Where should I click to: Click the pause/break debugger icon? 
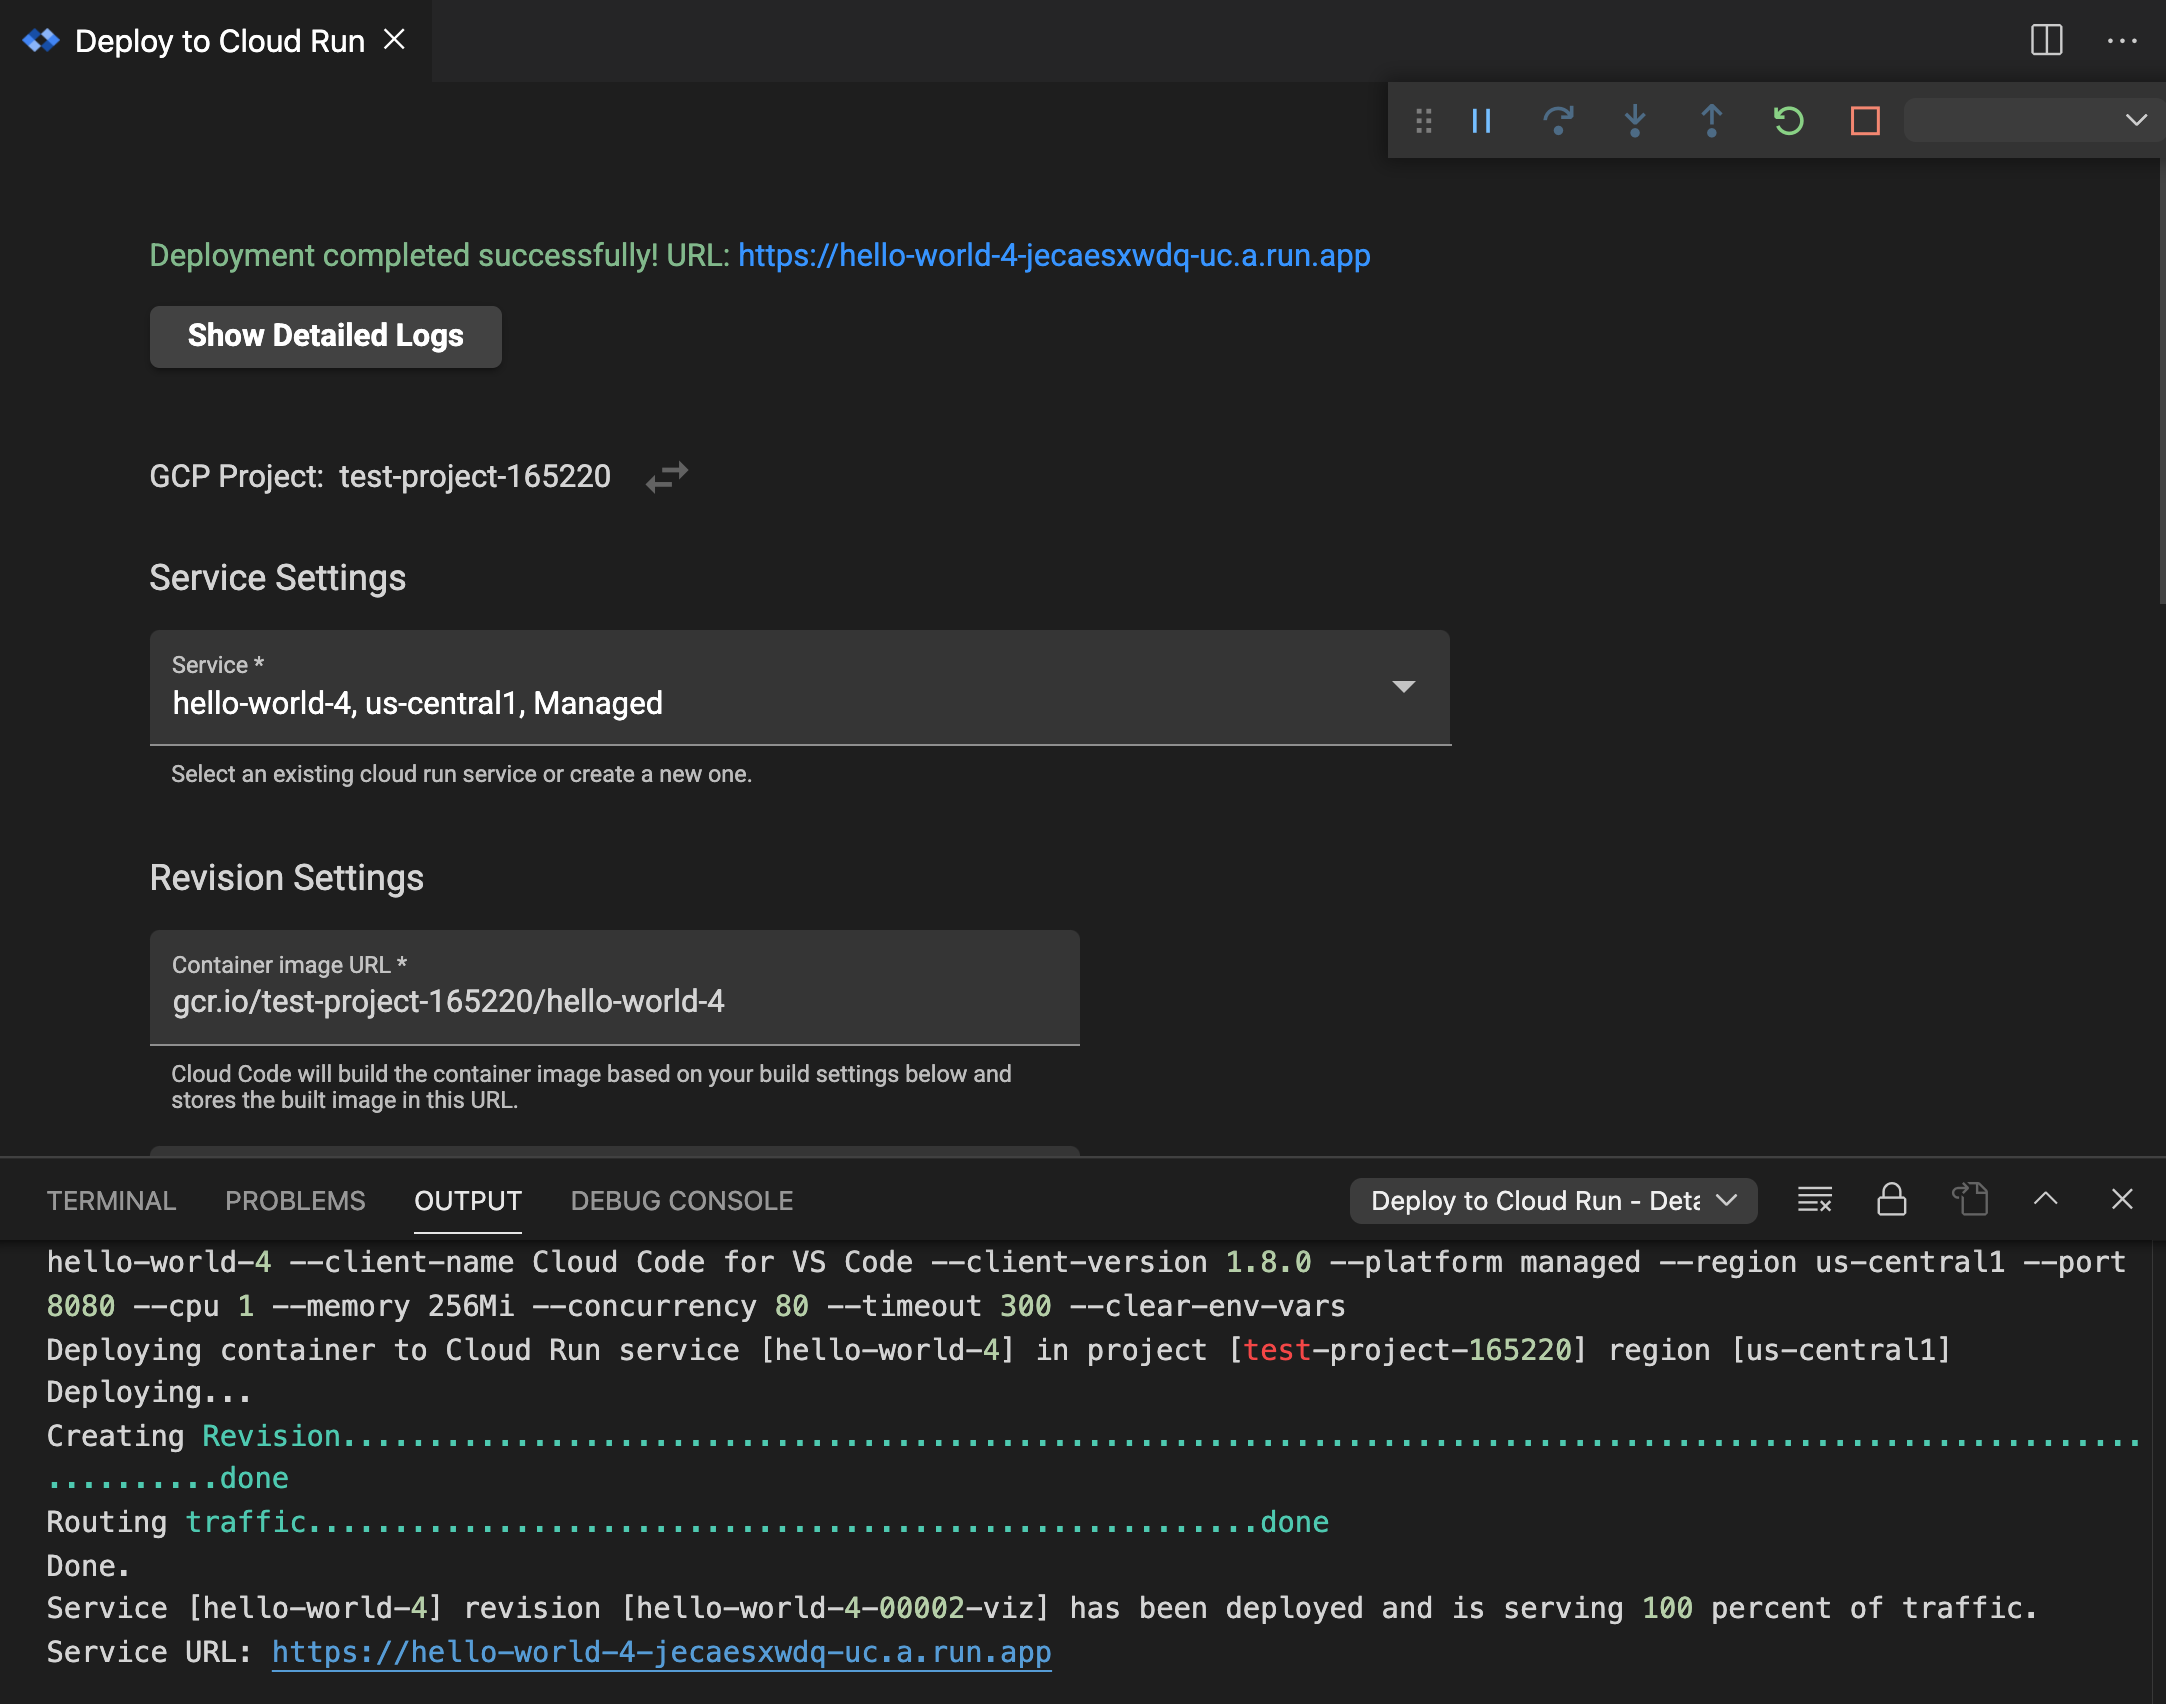pyautogui.click(x=1484, y=120)
